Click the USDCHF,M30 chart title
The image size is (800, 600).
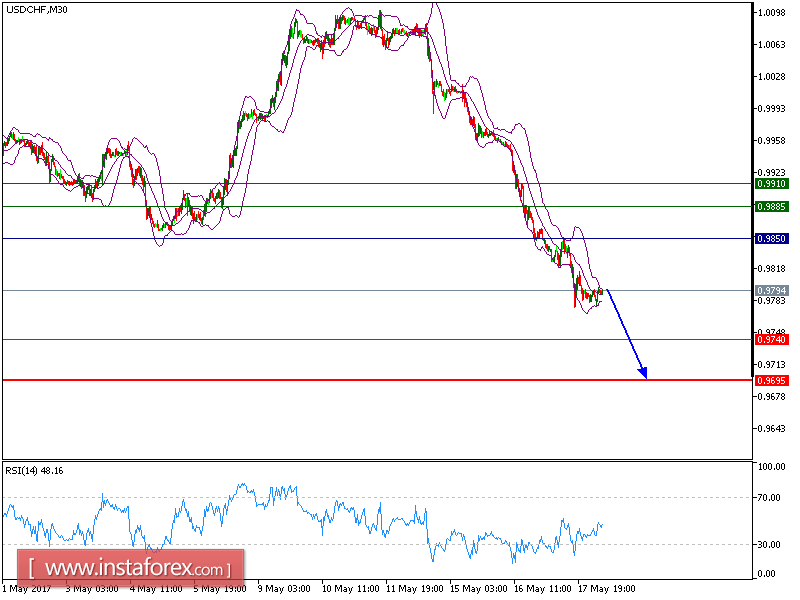[36, 9]
